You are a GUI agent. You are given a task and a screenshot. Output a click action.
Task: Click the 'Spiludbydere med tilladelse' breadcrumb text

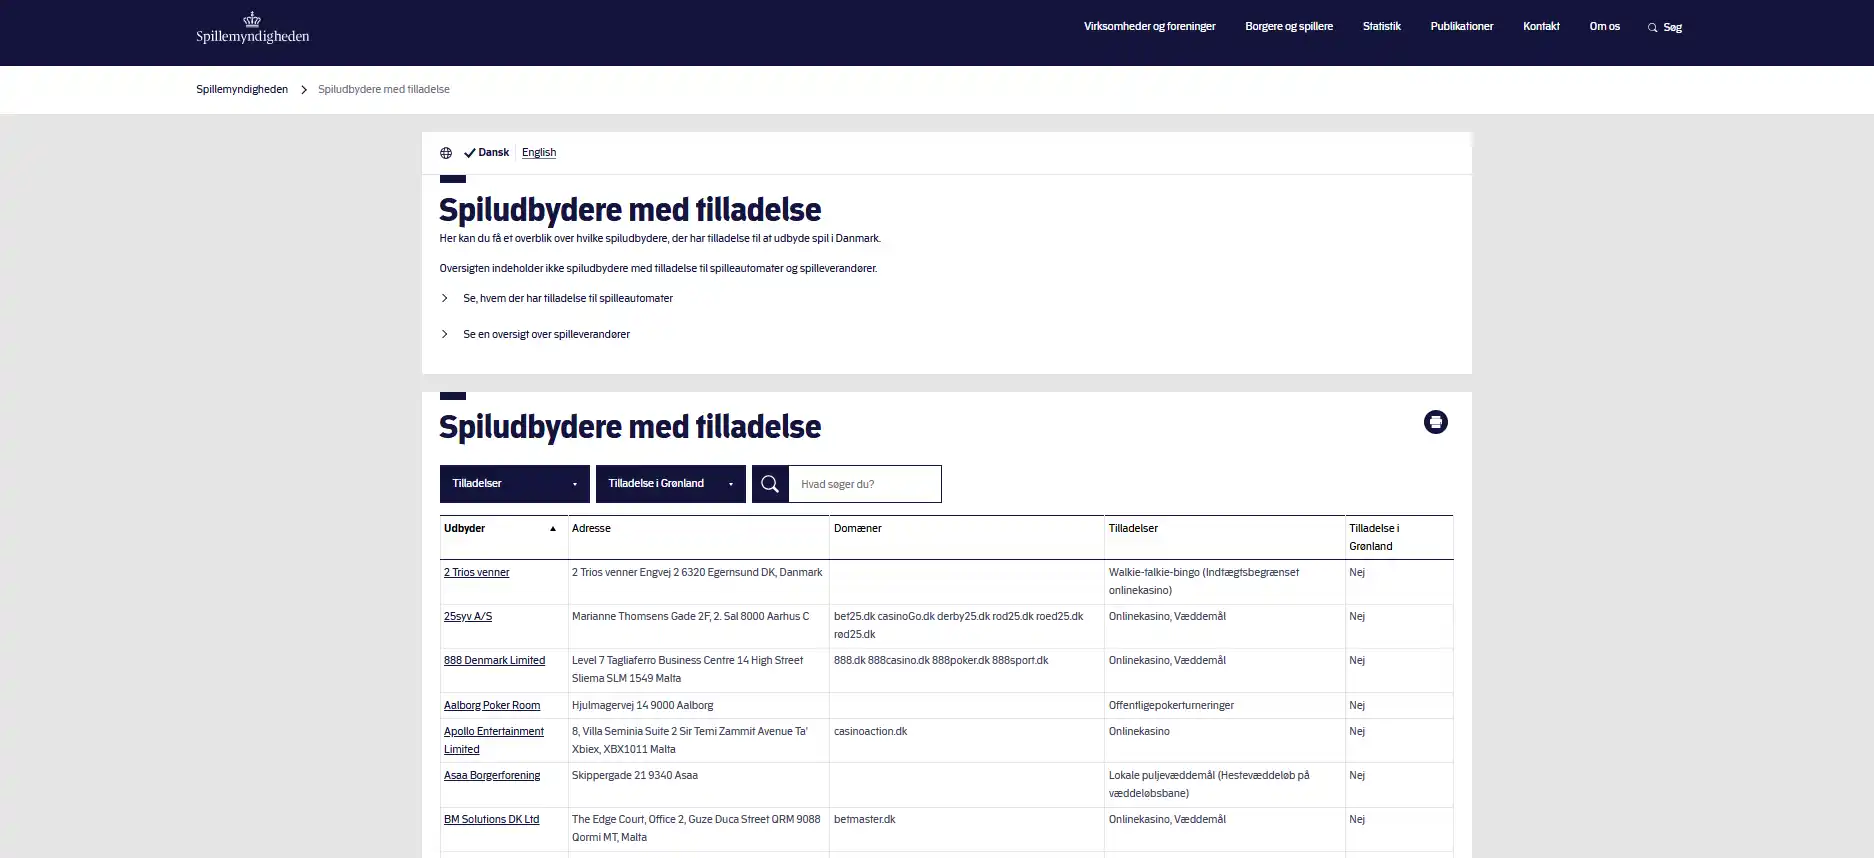pos(384,89)
